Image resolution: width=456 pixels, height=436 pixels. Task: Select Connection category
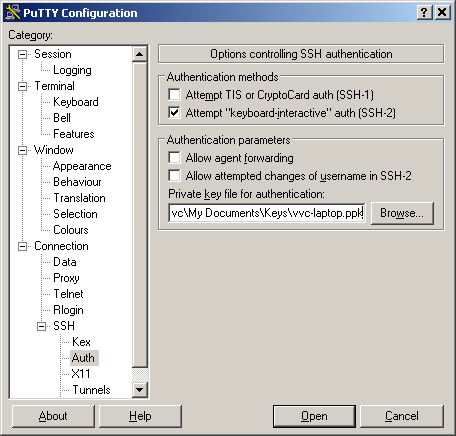click(61, 246)
